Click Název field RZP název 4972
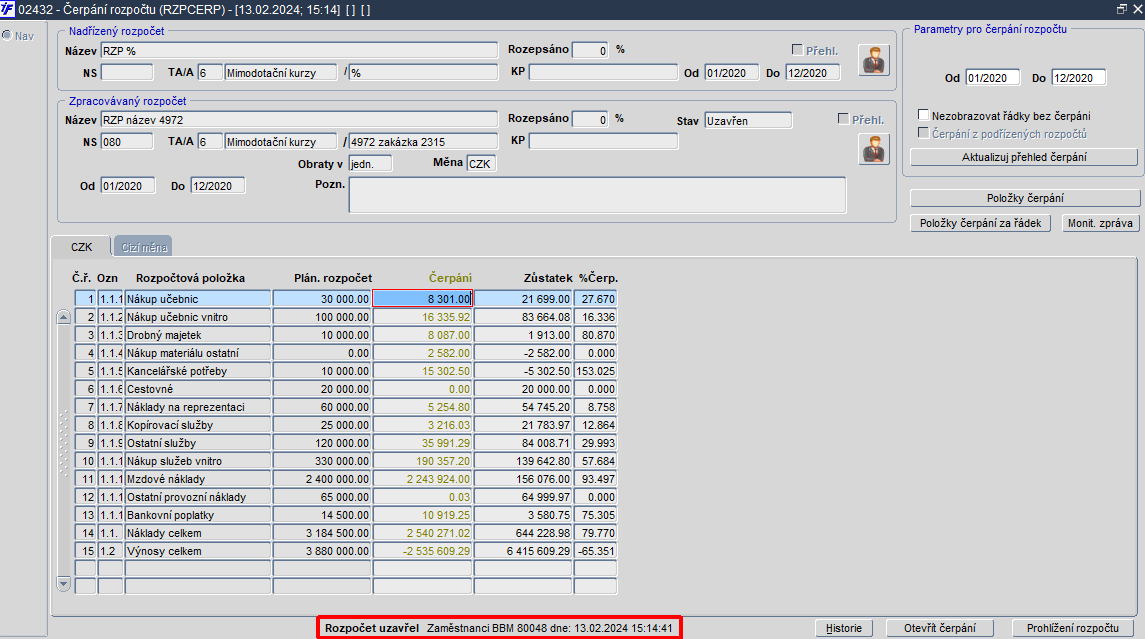 [x=299, y=120]
